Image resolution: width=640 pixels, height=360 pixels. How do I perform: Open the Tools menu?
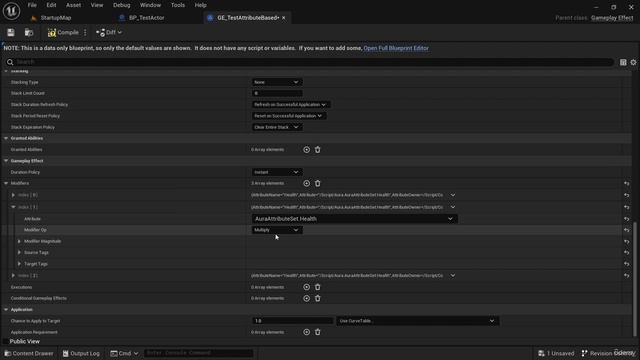178,5
